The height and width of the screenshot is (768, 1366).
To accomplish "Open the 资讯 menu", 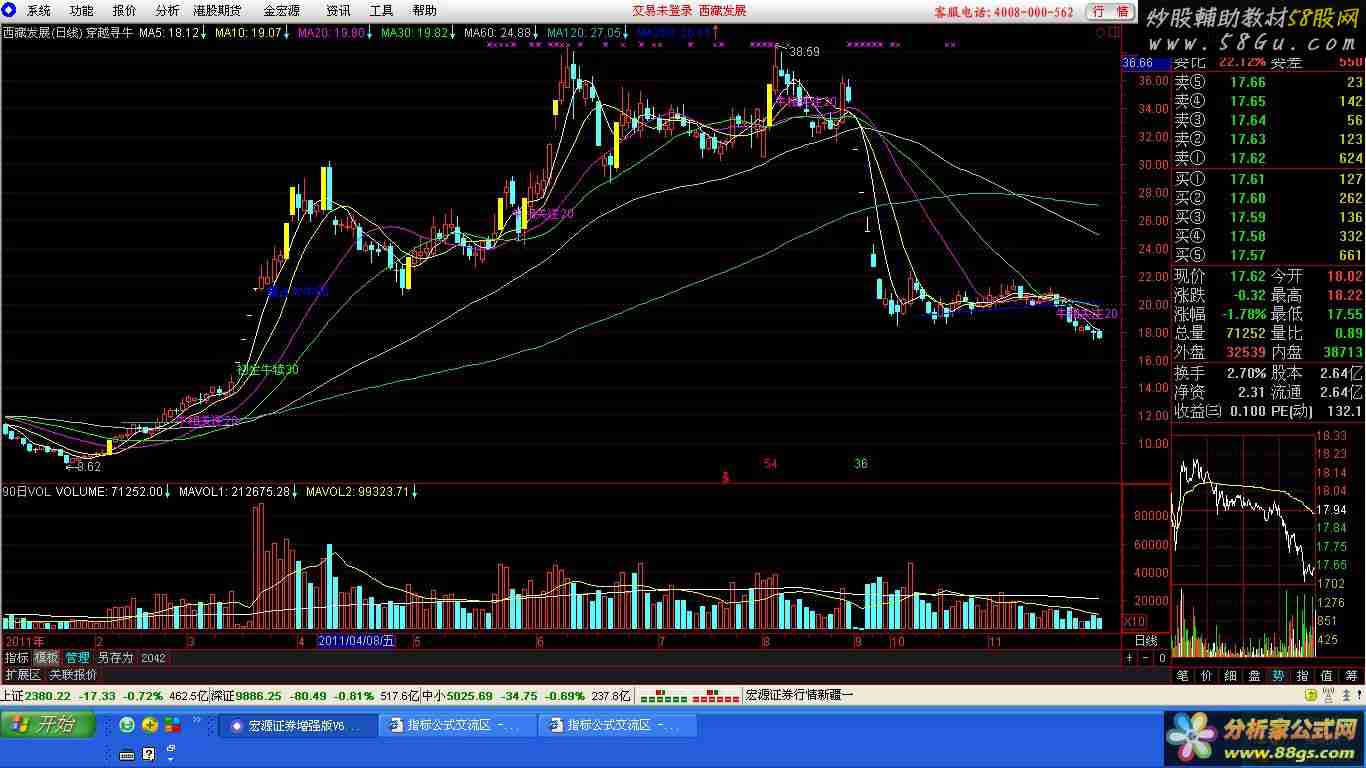I will point(338,11).
